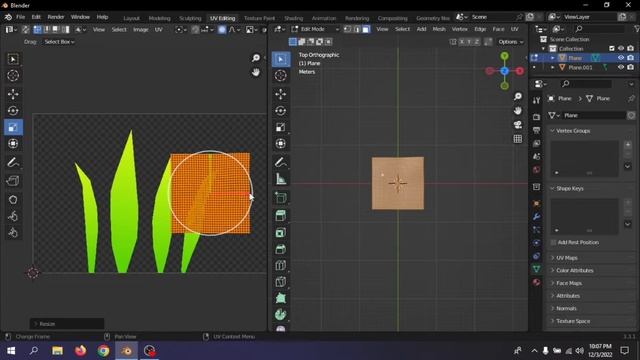Select the 3D viewport Move tool
Viewport: 640px width, 360px height.
[281, 94]
